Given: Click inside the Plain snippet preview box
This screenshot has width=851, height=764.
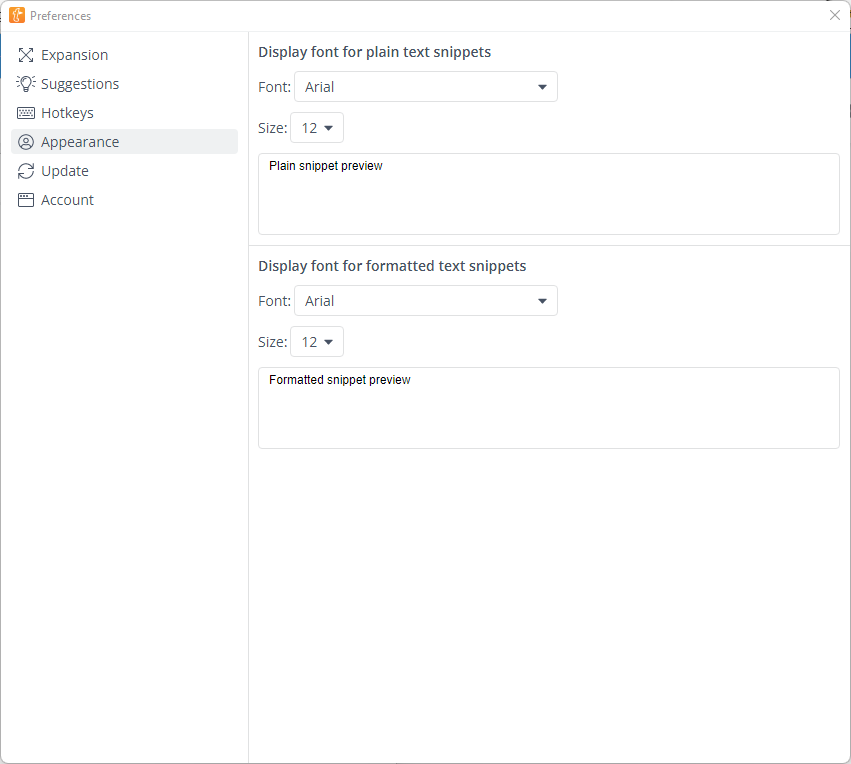Looking at the screenshot, I should (548, 195).
